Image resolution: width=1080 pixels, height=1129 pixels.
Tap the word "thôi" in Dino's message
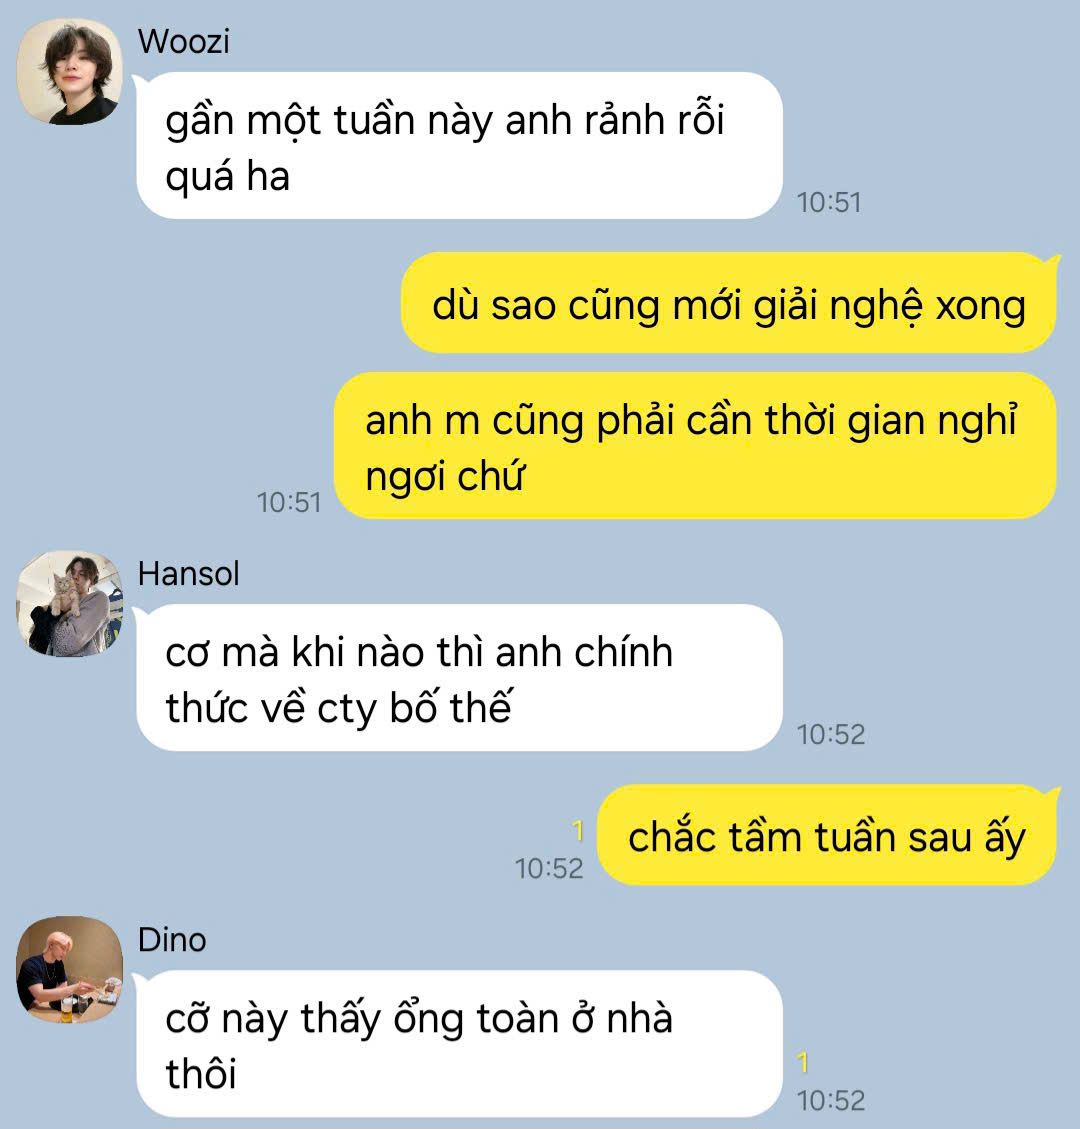[201, 1074]
